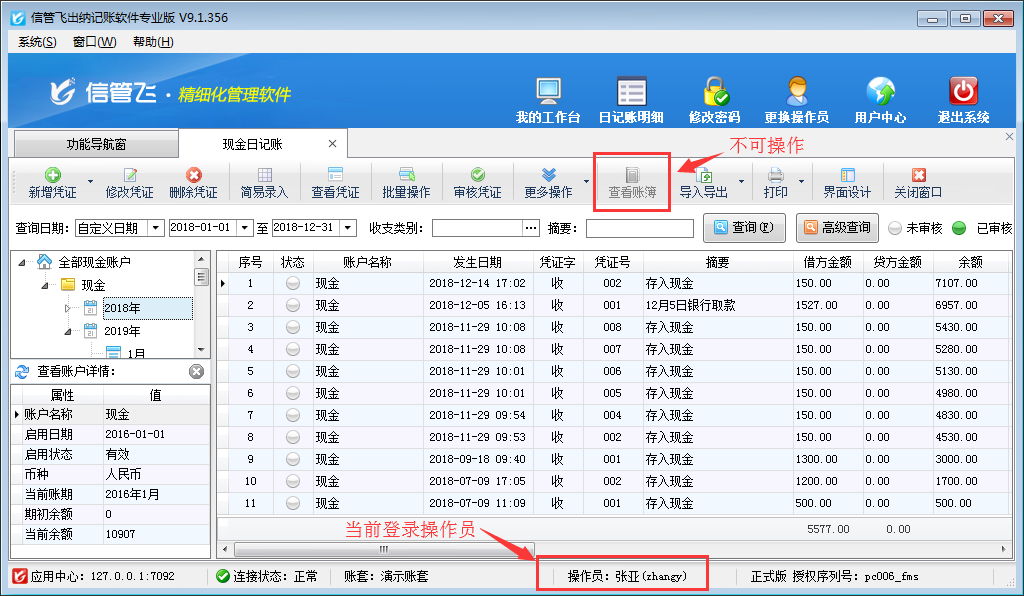1024x596 pixels.
Task: Open the start date 2018-01-01 dropdown
Action: [x=246, y=228]
